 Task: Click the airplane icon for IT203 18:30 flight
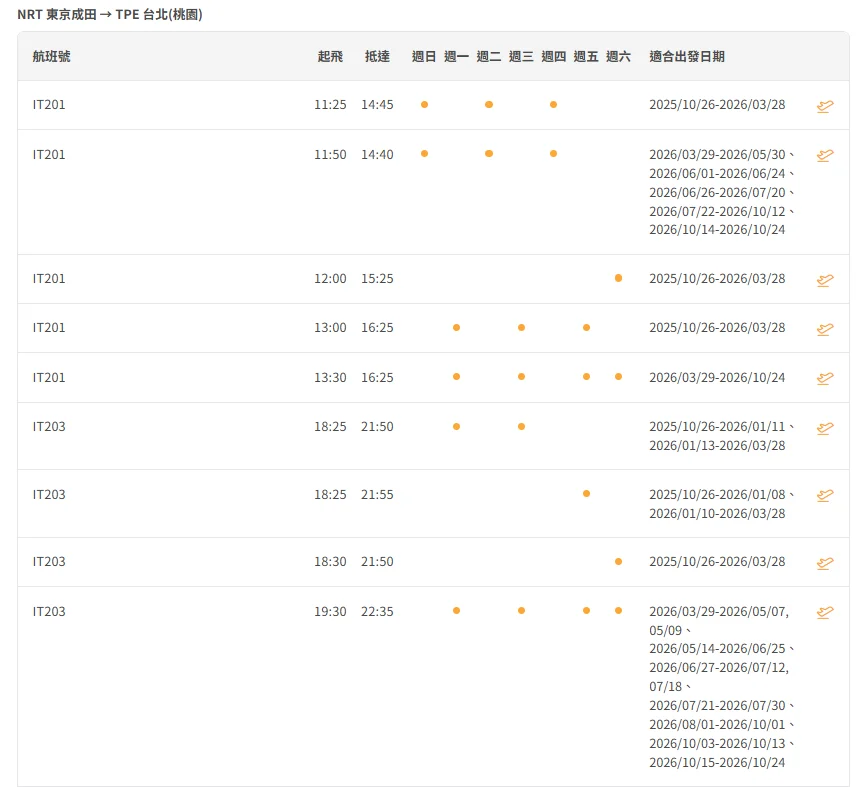[825, 563]
